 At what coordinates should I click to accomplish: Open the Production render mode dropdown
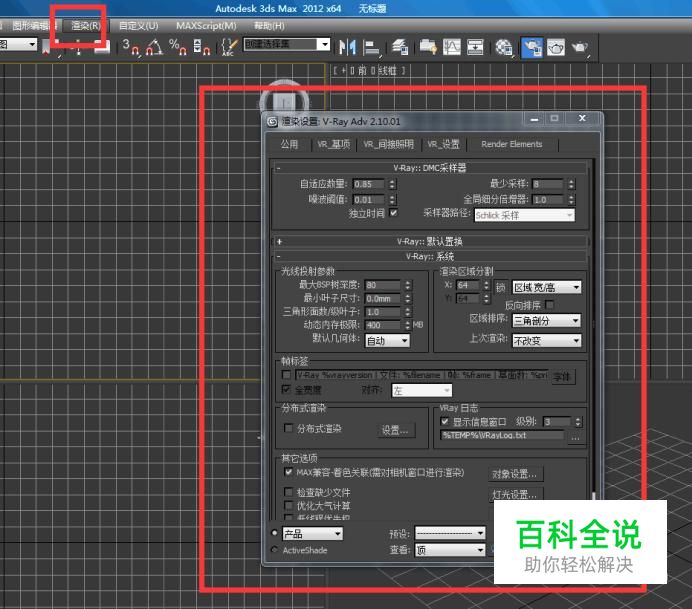(312, 534)
